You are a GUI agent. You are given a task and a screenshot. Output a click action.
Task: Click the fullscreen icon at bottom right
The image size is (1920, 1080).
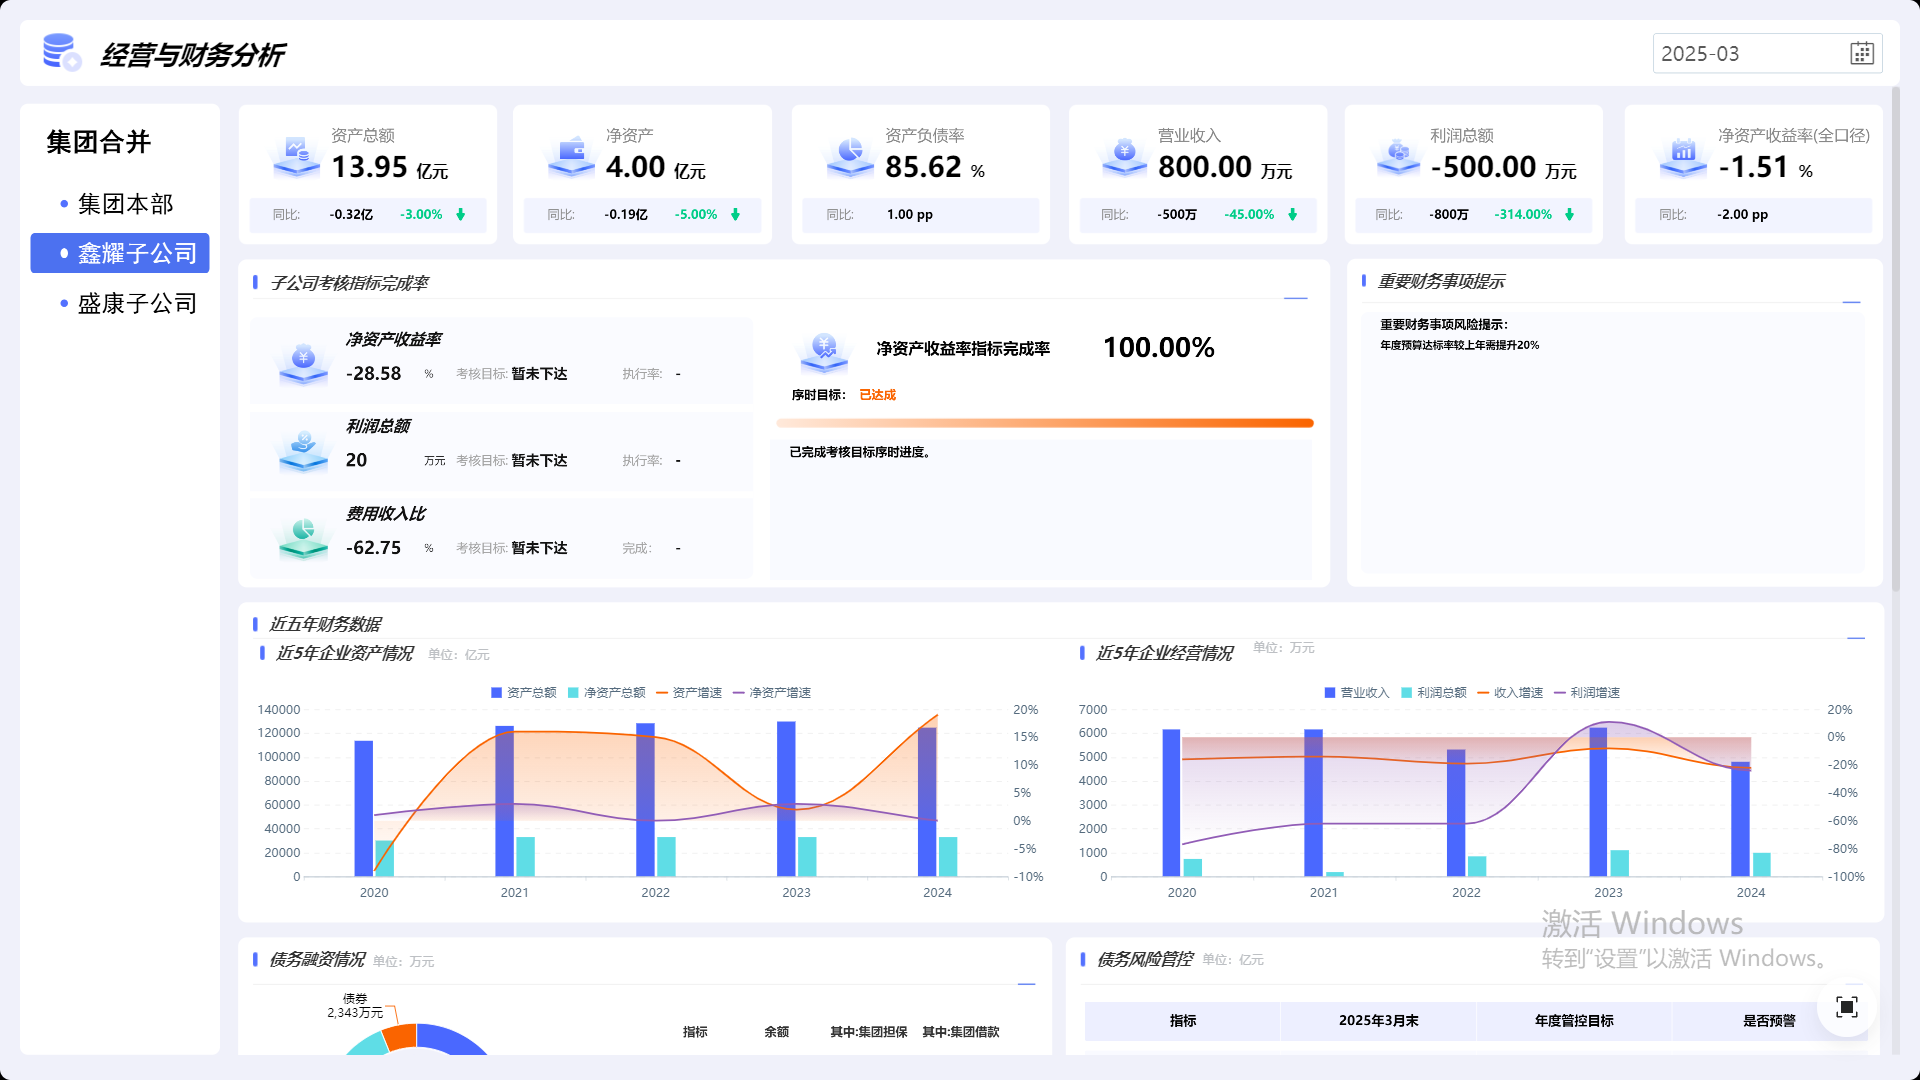(x=1846, y=1007)
